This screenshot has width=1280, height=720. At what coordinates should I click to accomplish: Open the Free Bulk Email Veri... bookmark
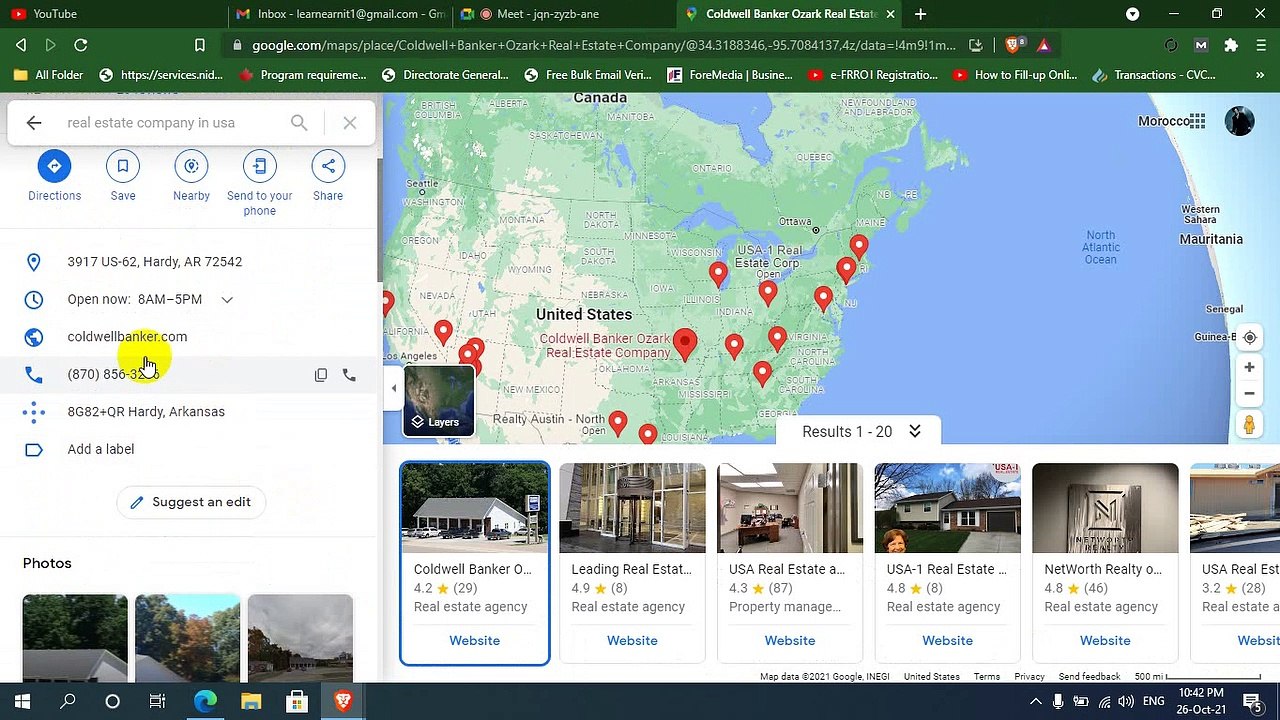pyautogui.click(x=588, y=75)
